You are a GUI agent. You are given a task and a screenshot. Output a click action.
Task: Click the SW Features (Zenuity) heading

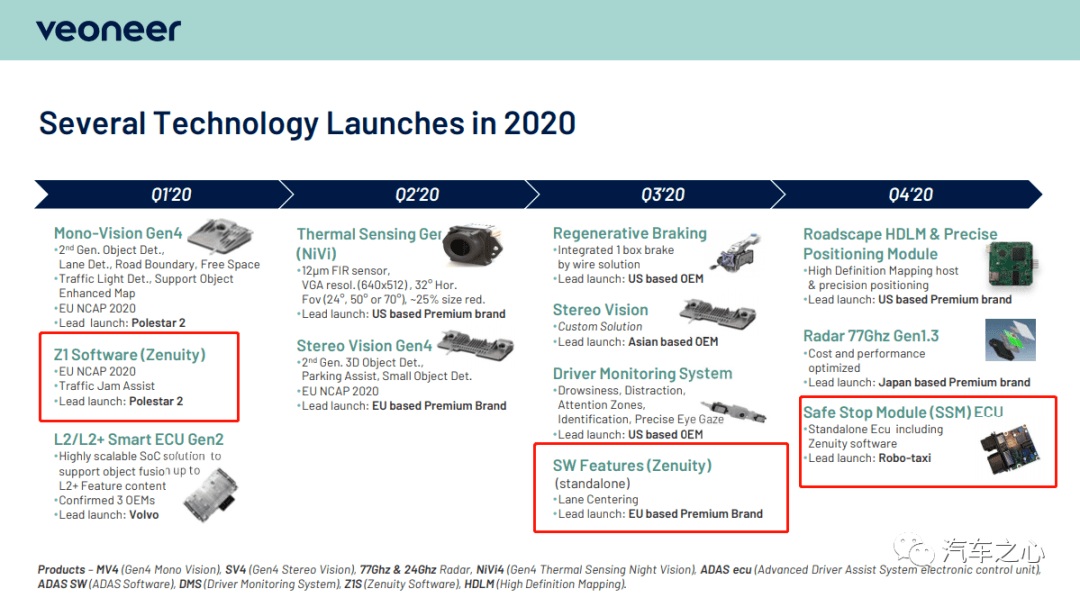point(632,465)
